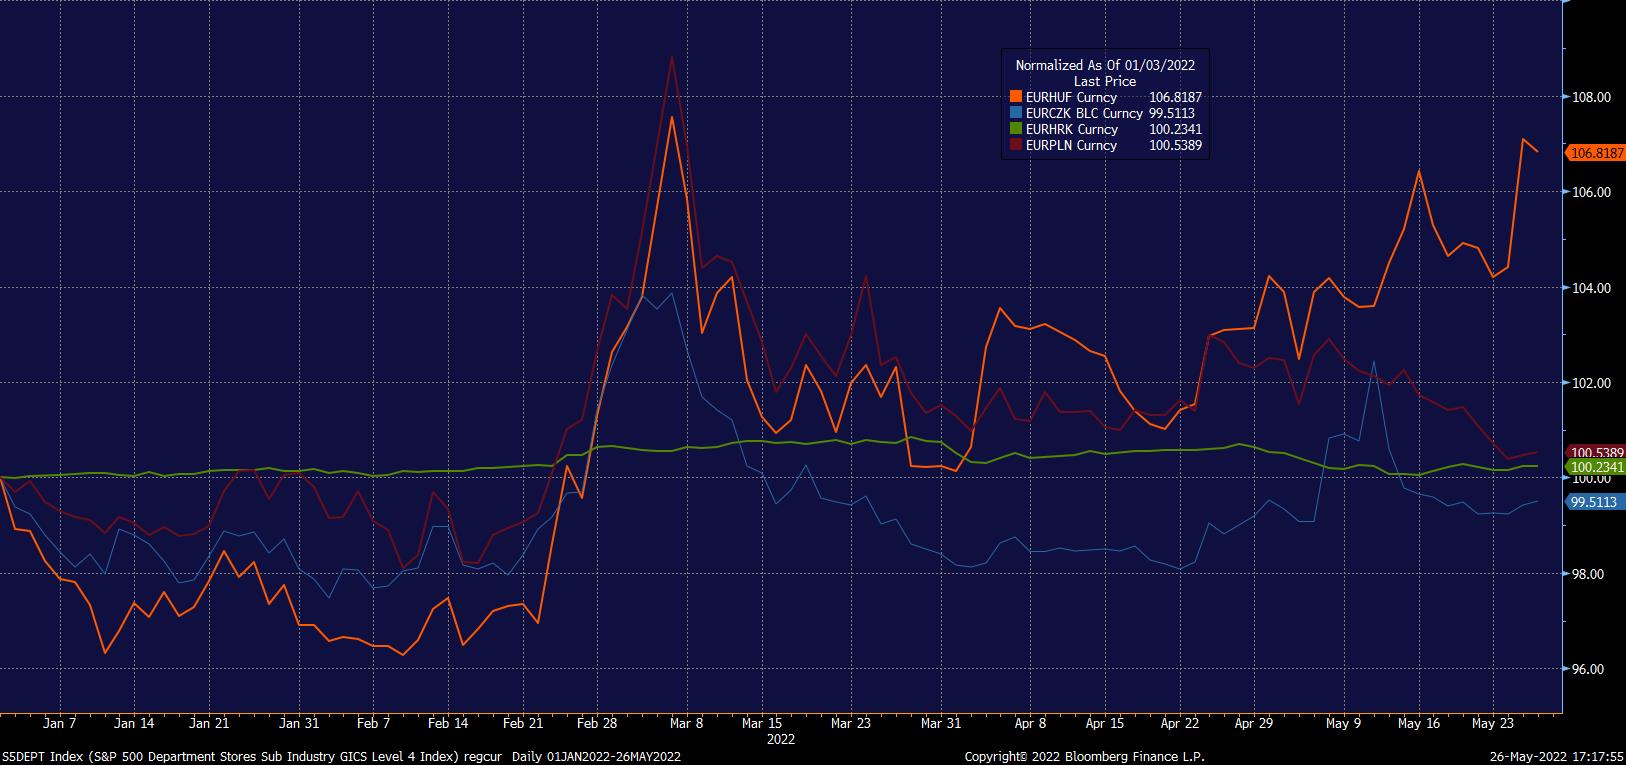This screenshot has width=1626, height=765.
Task: Click the Jan 7 date label
Action: pyautogui.click(x=60, y=723)
